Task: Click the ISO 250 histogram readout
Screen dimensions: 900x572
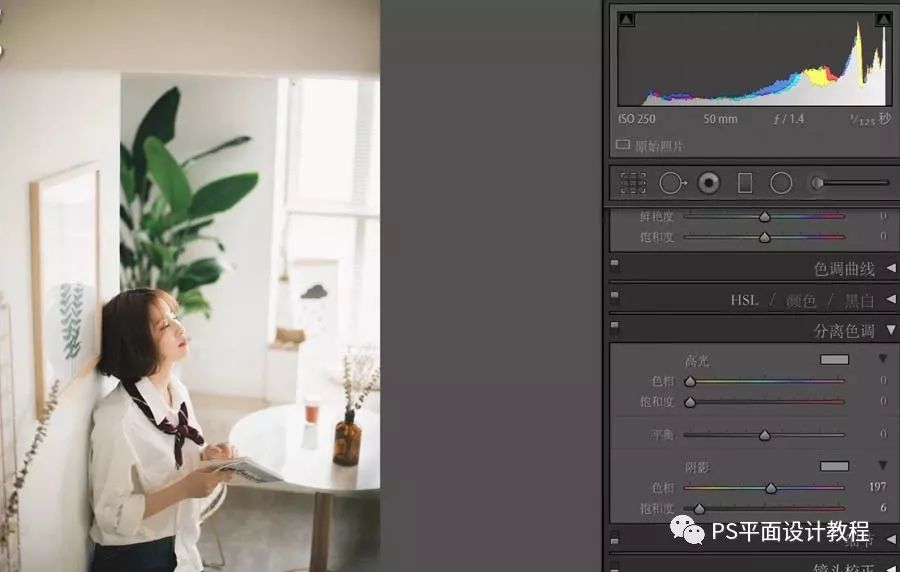Action: coord(637,119)
